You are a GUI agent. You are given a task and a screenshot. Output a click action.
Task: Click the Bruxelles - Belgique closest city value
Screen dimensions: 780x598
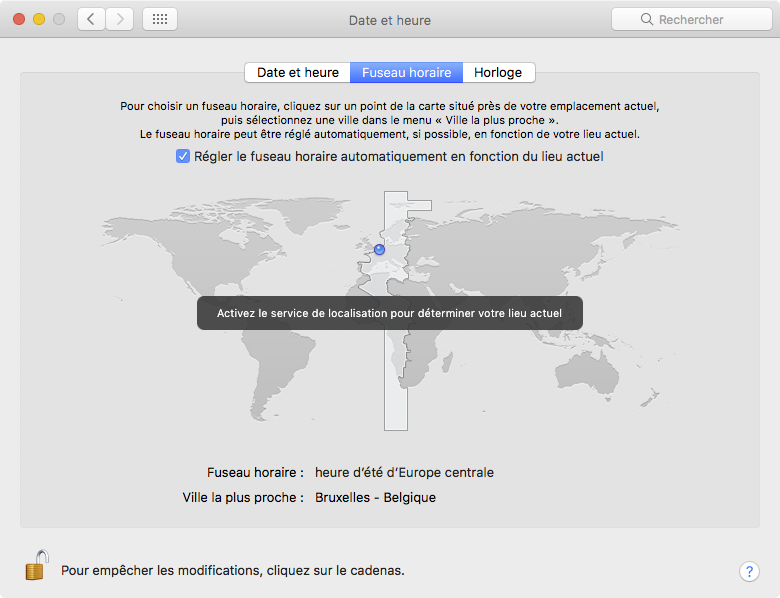[376, 498]
